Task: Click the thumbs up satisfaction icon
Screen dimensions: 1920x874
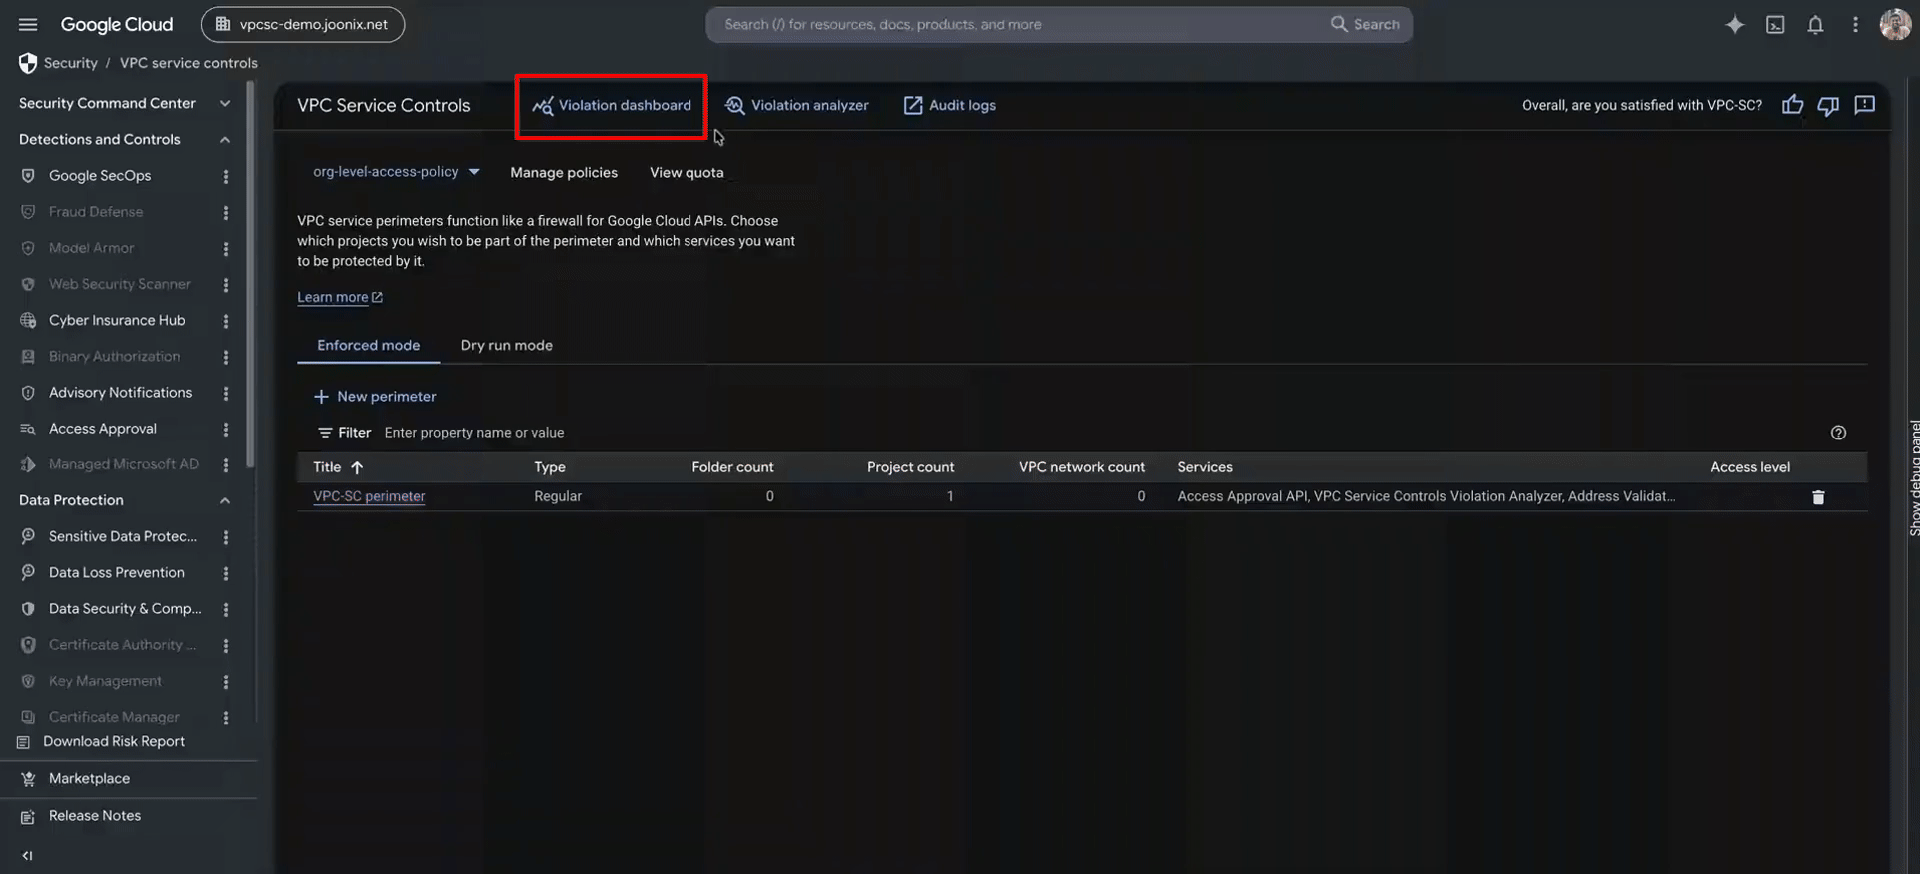Action: 1792,105
